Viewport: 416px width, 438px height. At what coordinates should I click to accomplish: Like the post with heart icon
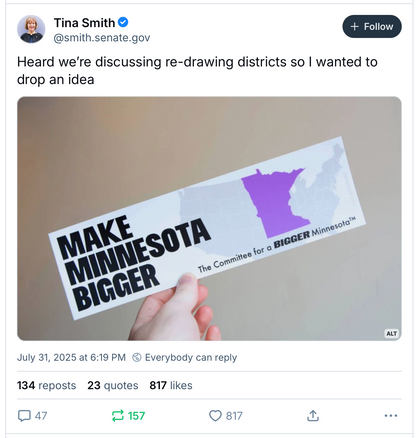215,416
